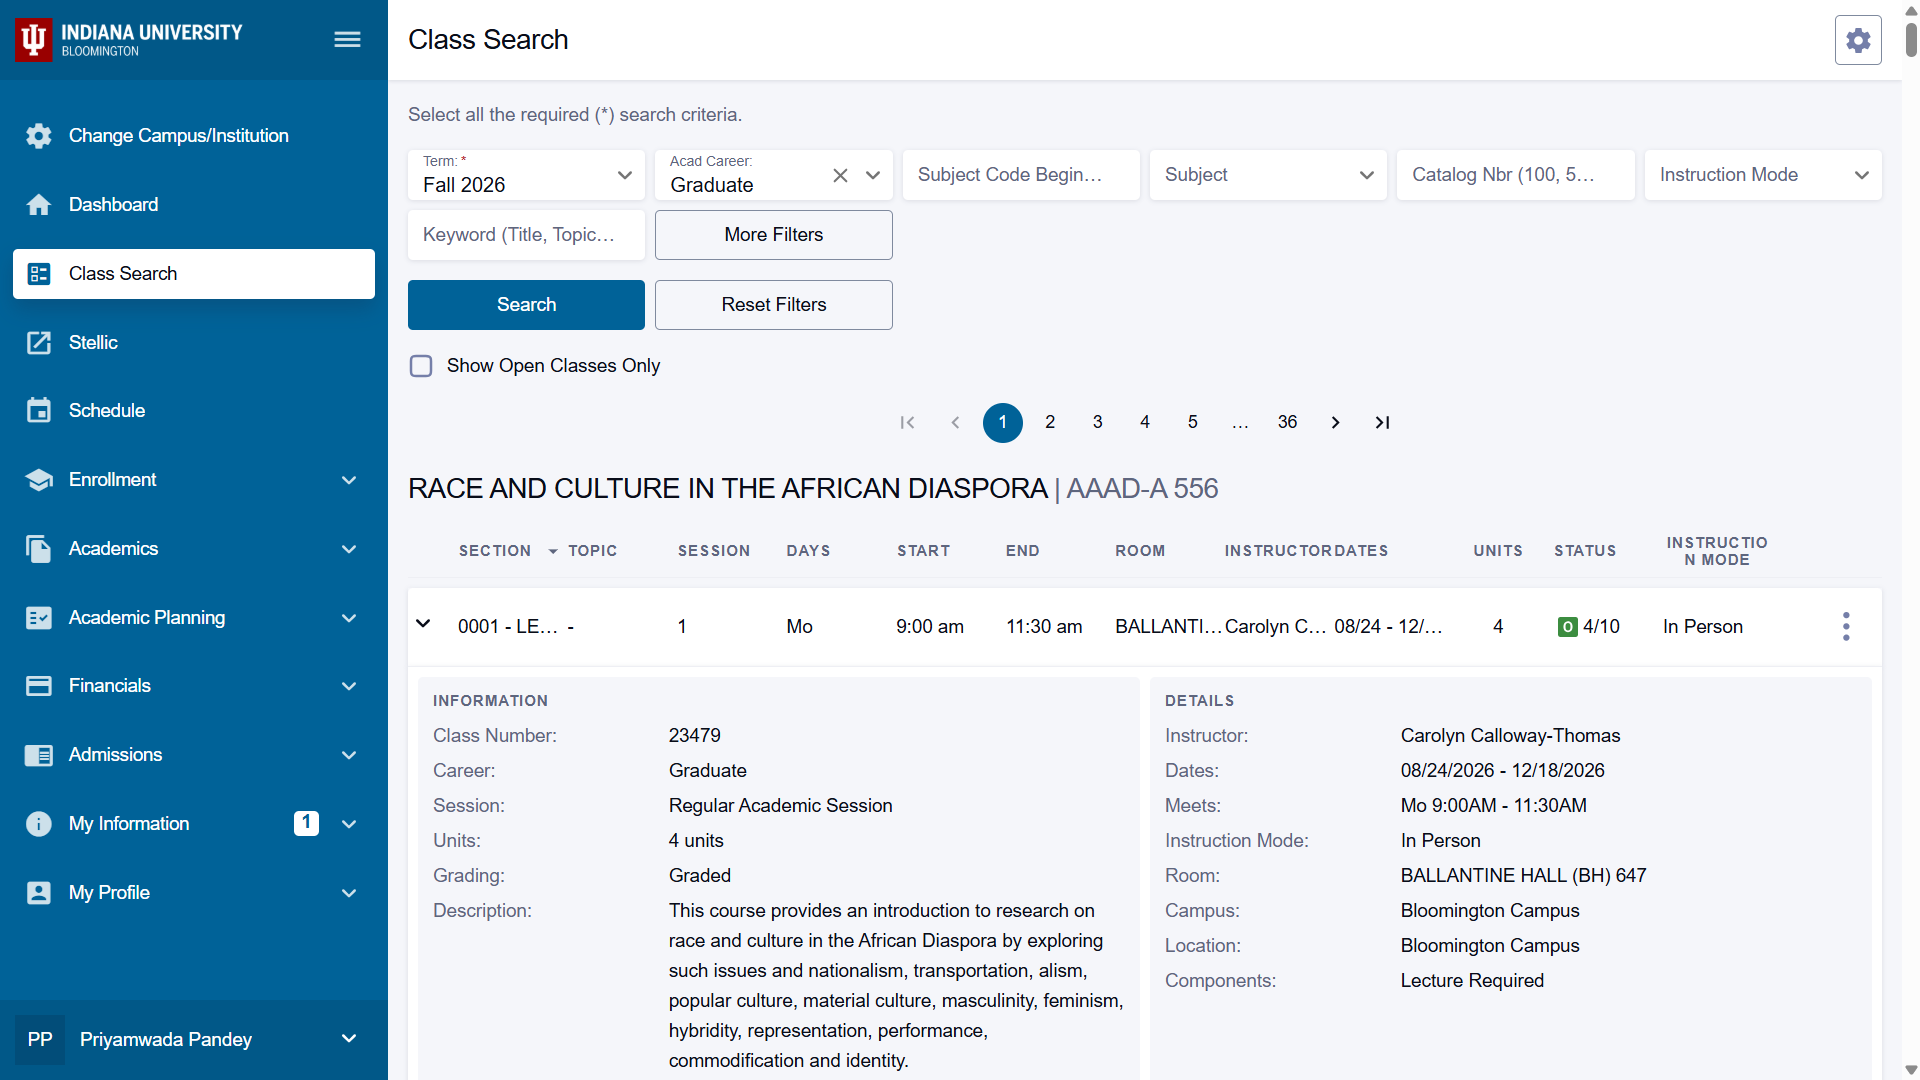
Task: Open settings gear icon at top right
Action: pos(1858,40)
